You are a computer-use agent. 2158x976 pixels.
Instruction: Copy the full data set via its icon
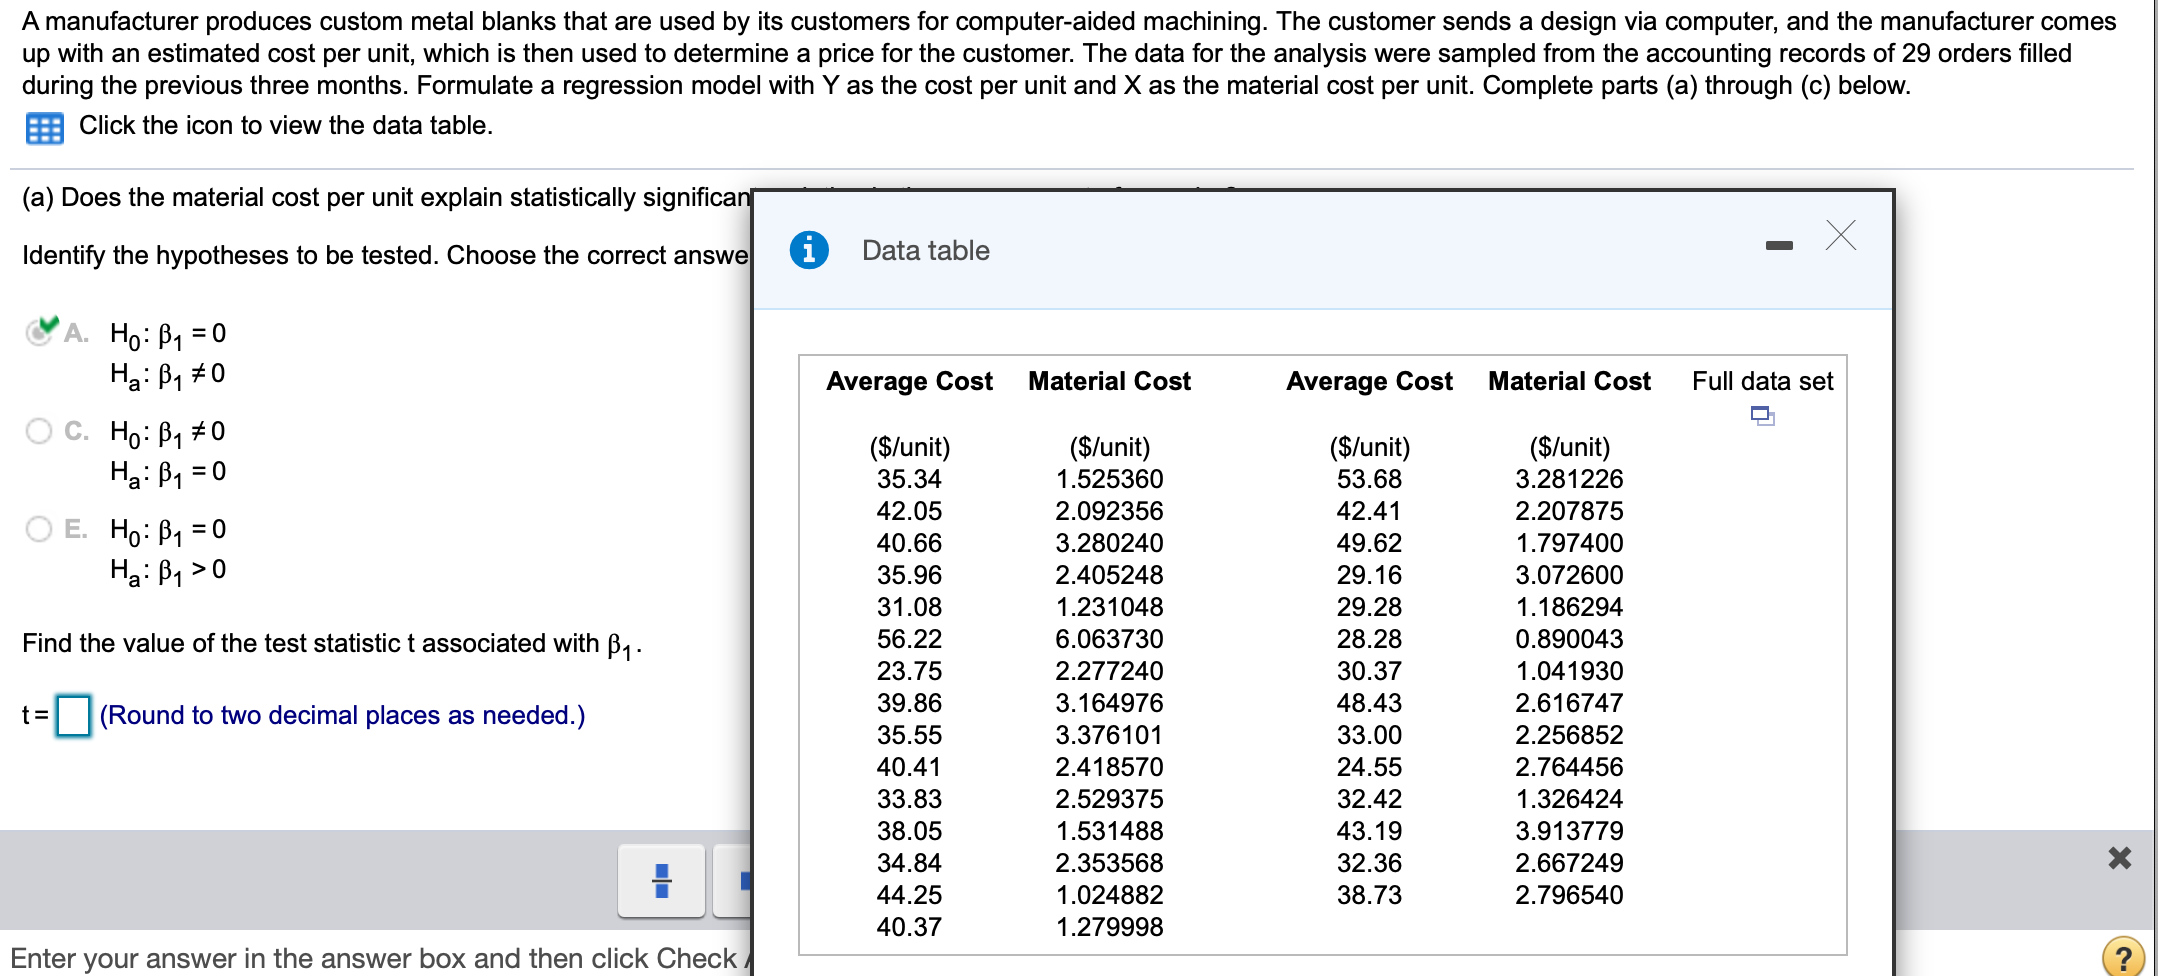click(1762, 415)
